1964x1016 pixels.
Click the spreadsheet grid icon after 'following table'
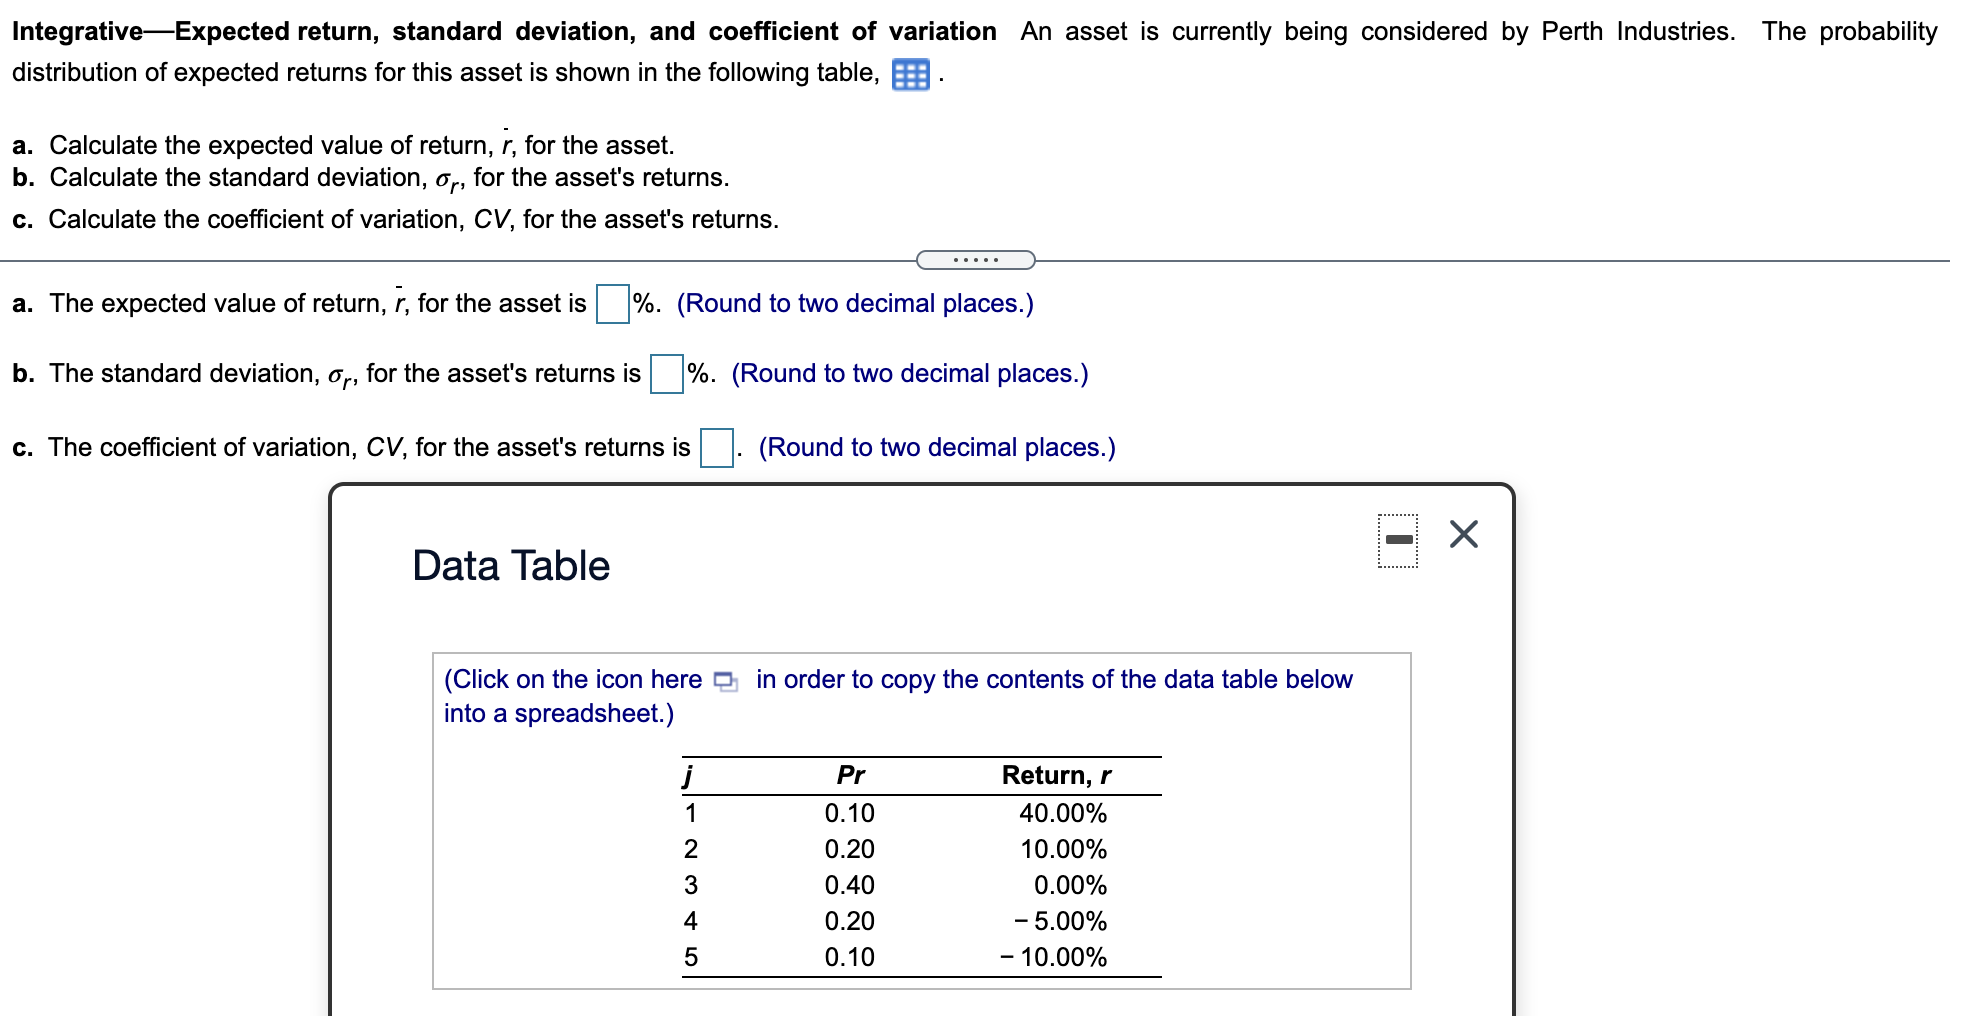point(909,73)
